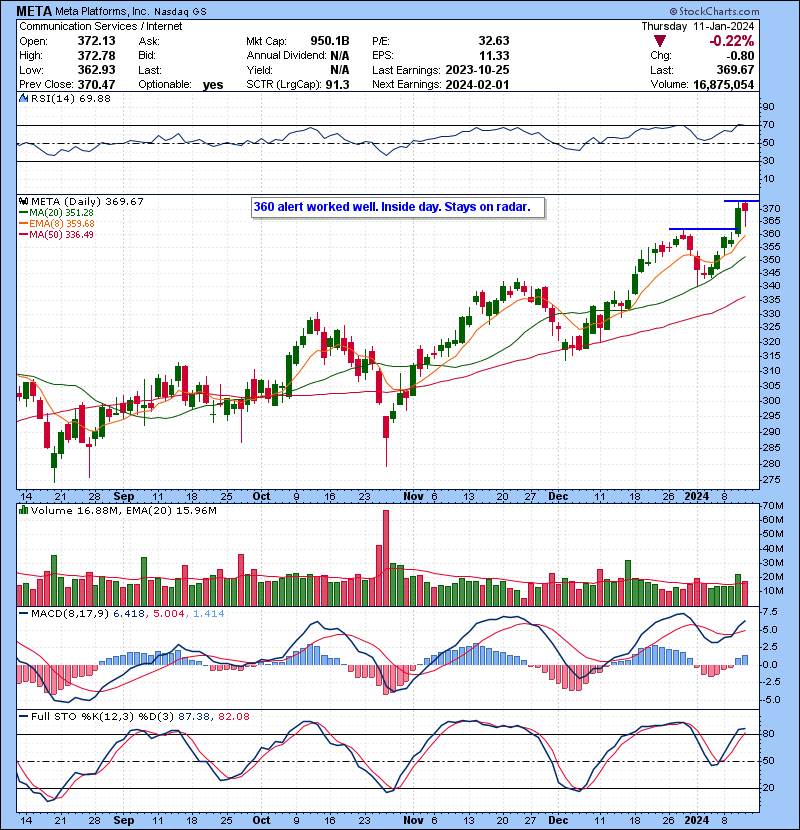Click the 2024 label on price chart axis
The height and width of the screenshot is (830, 800).
pyautogui.click(x=696, y=497)
